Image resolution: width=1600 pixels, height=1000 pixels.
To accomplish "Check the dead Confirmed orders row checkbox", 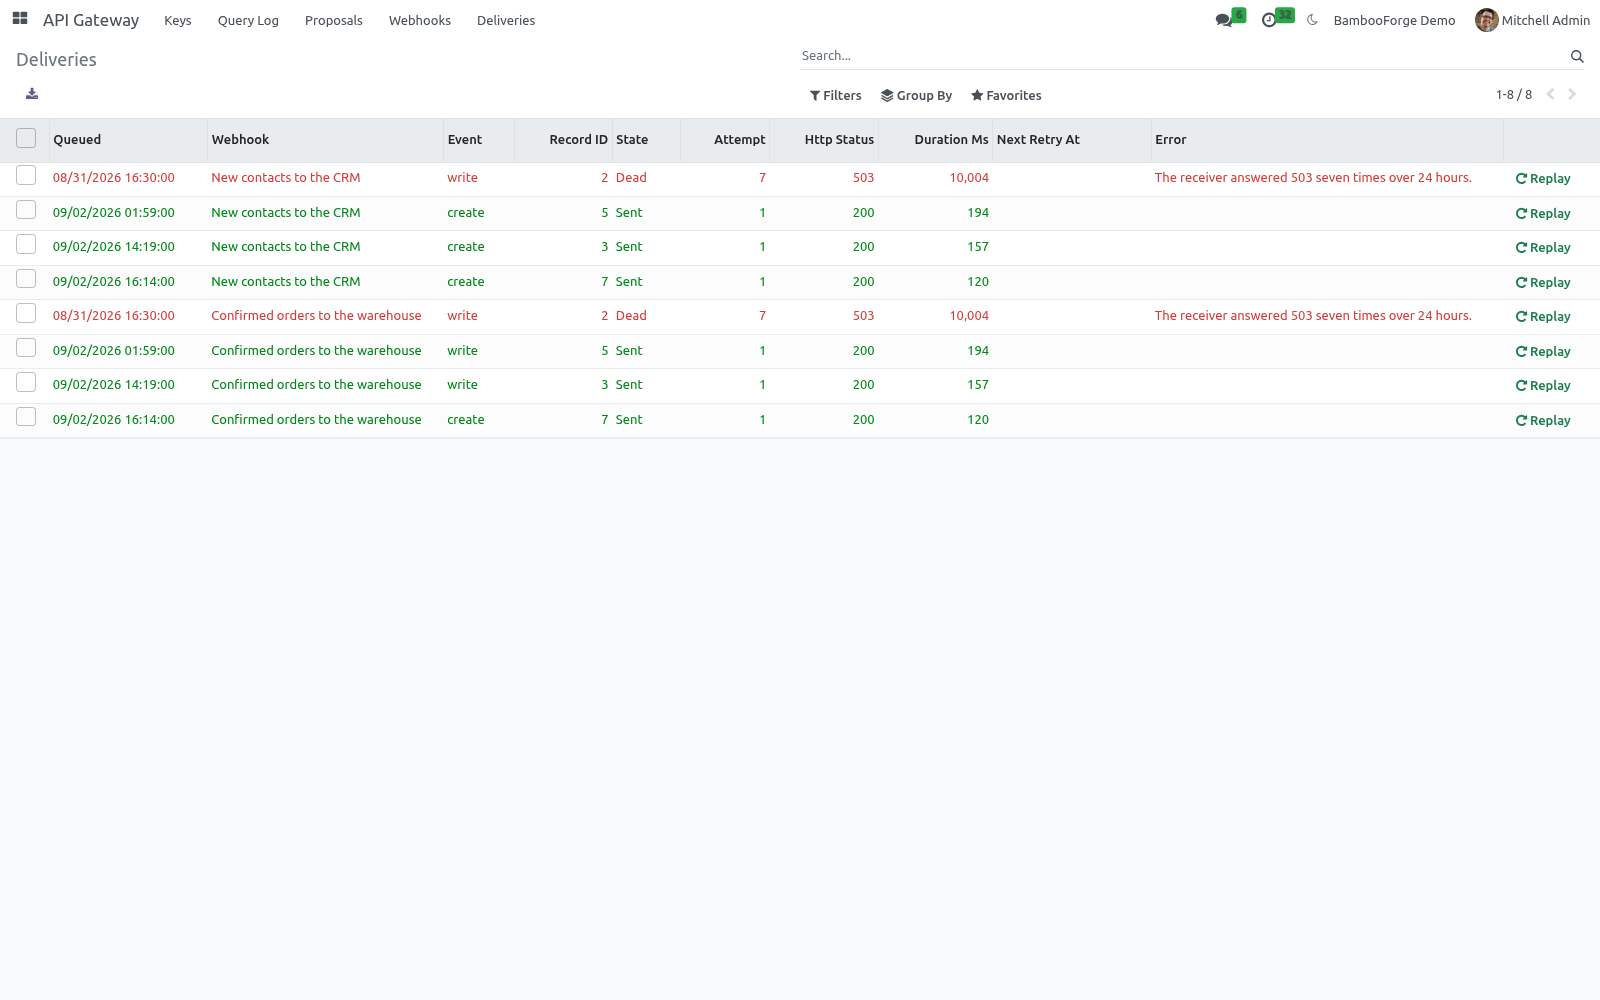I will pos(26,314).
